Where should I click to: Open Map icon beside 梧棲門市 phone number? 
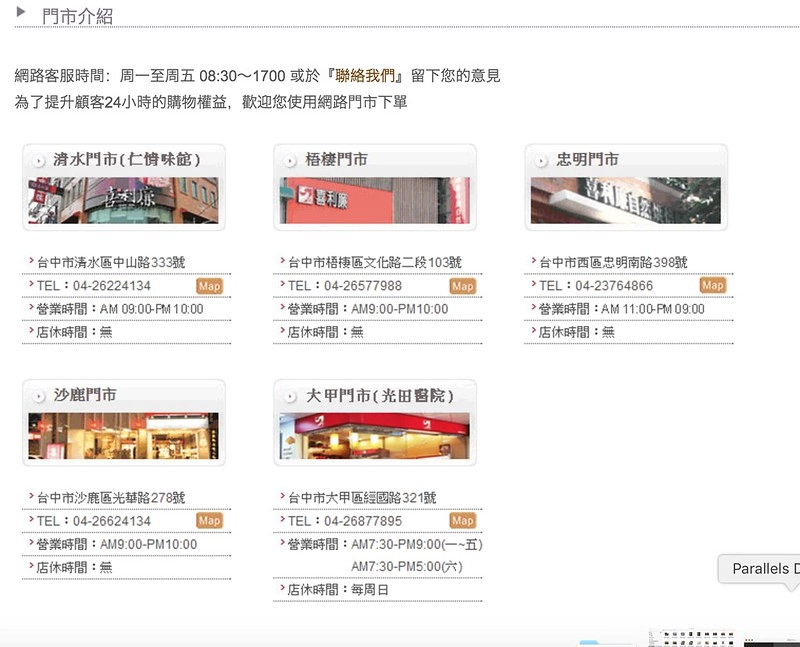(x=462, y=286)
